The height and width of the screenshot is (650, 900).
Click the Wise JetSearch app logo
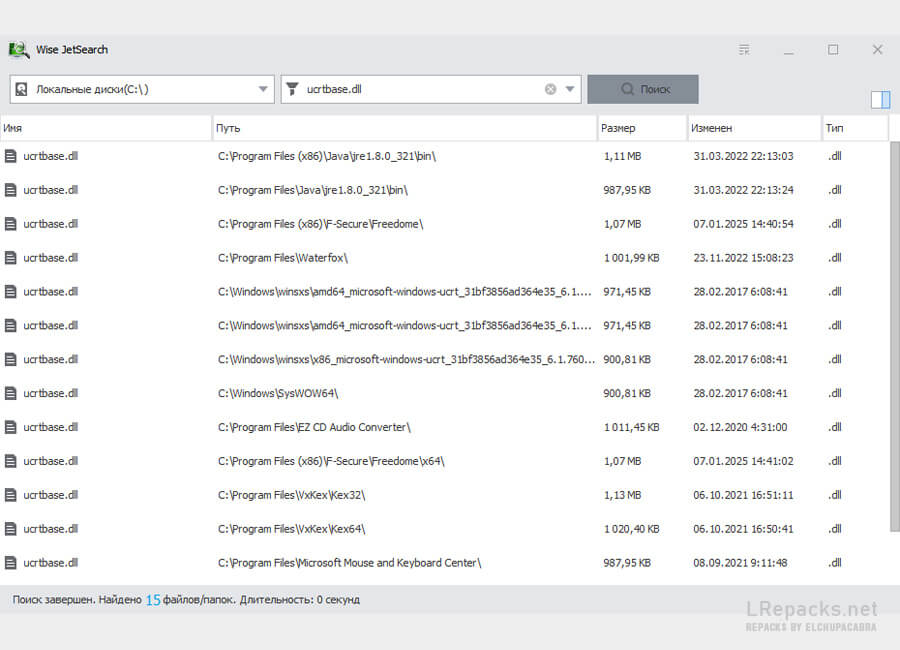[x=18, y=50]
